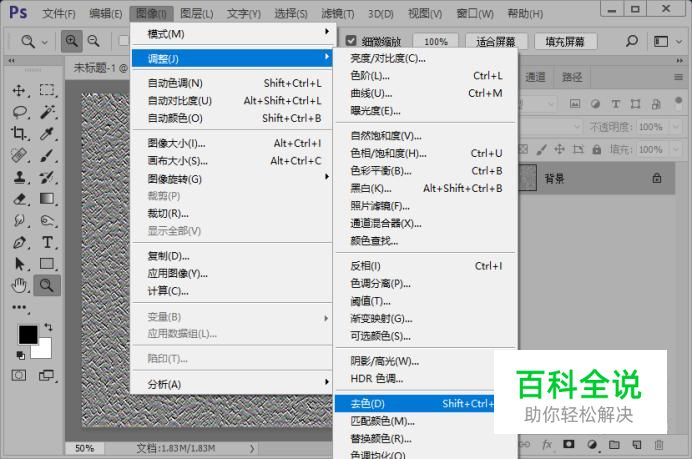
Task: Toggle the pixel filter in layers panel
Action: [x=575, y=104]
